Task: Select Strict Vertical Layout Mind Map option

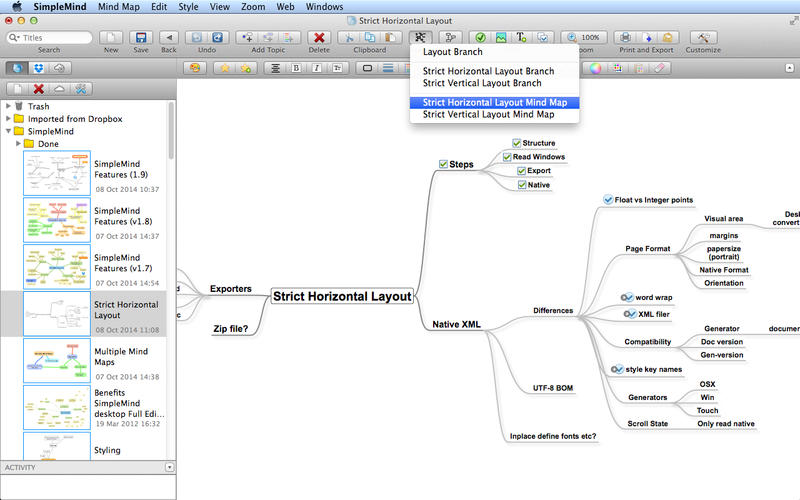Action: tap(488, 115)
